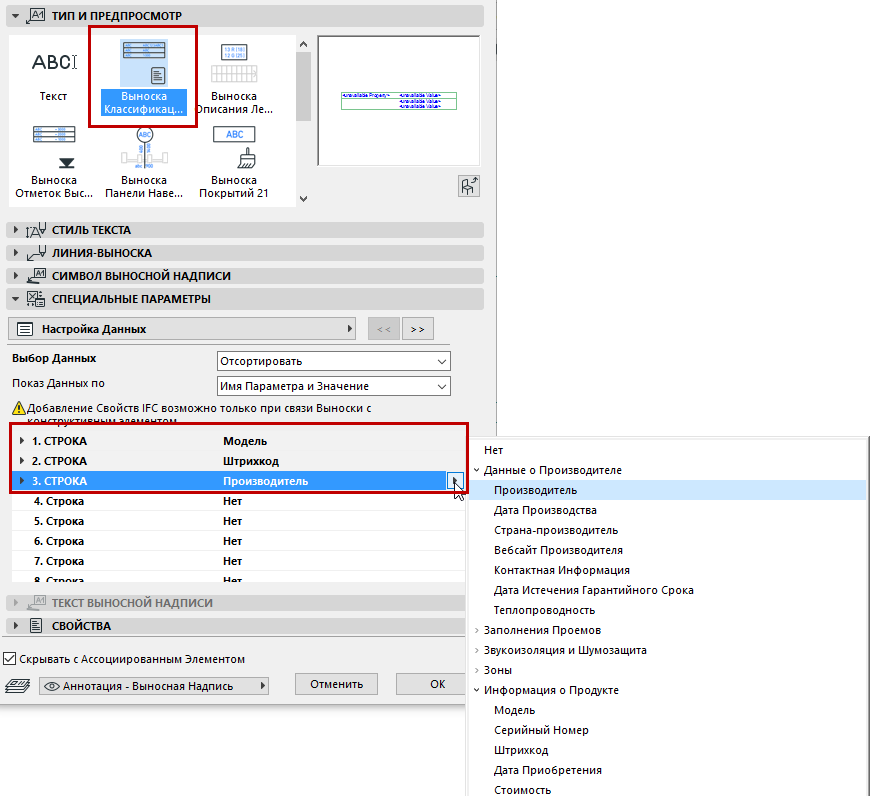Open the Настройка Данных page selector
The height and width of the screenshot is (796, 872).
tap(181, 329)
